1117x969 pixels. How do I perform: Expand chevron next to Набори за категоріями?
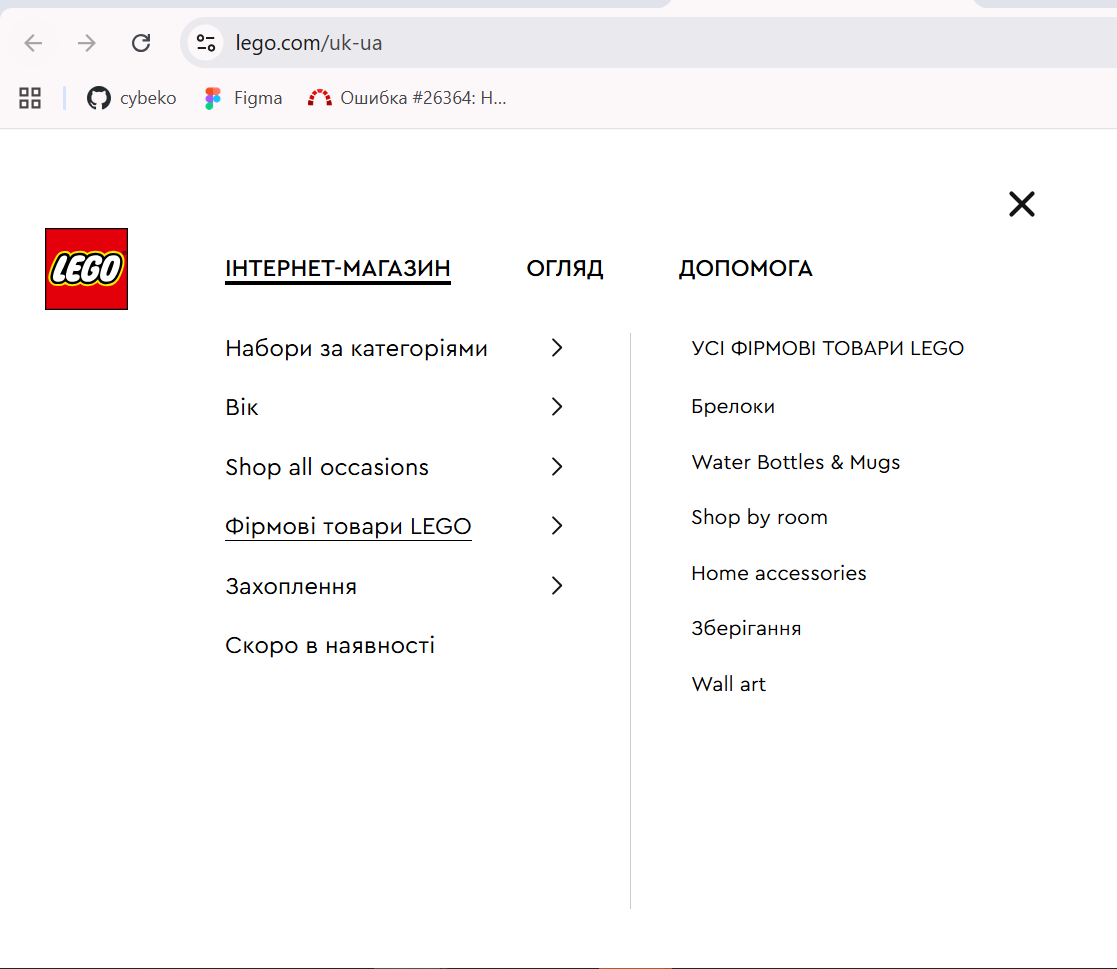click(x=557, y=348)
